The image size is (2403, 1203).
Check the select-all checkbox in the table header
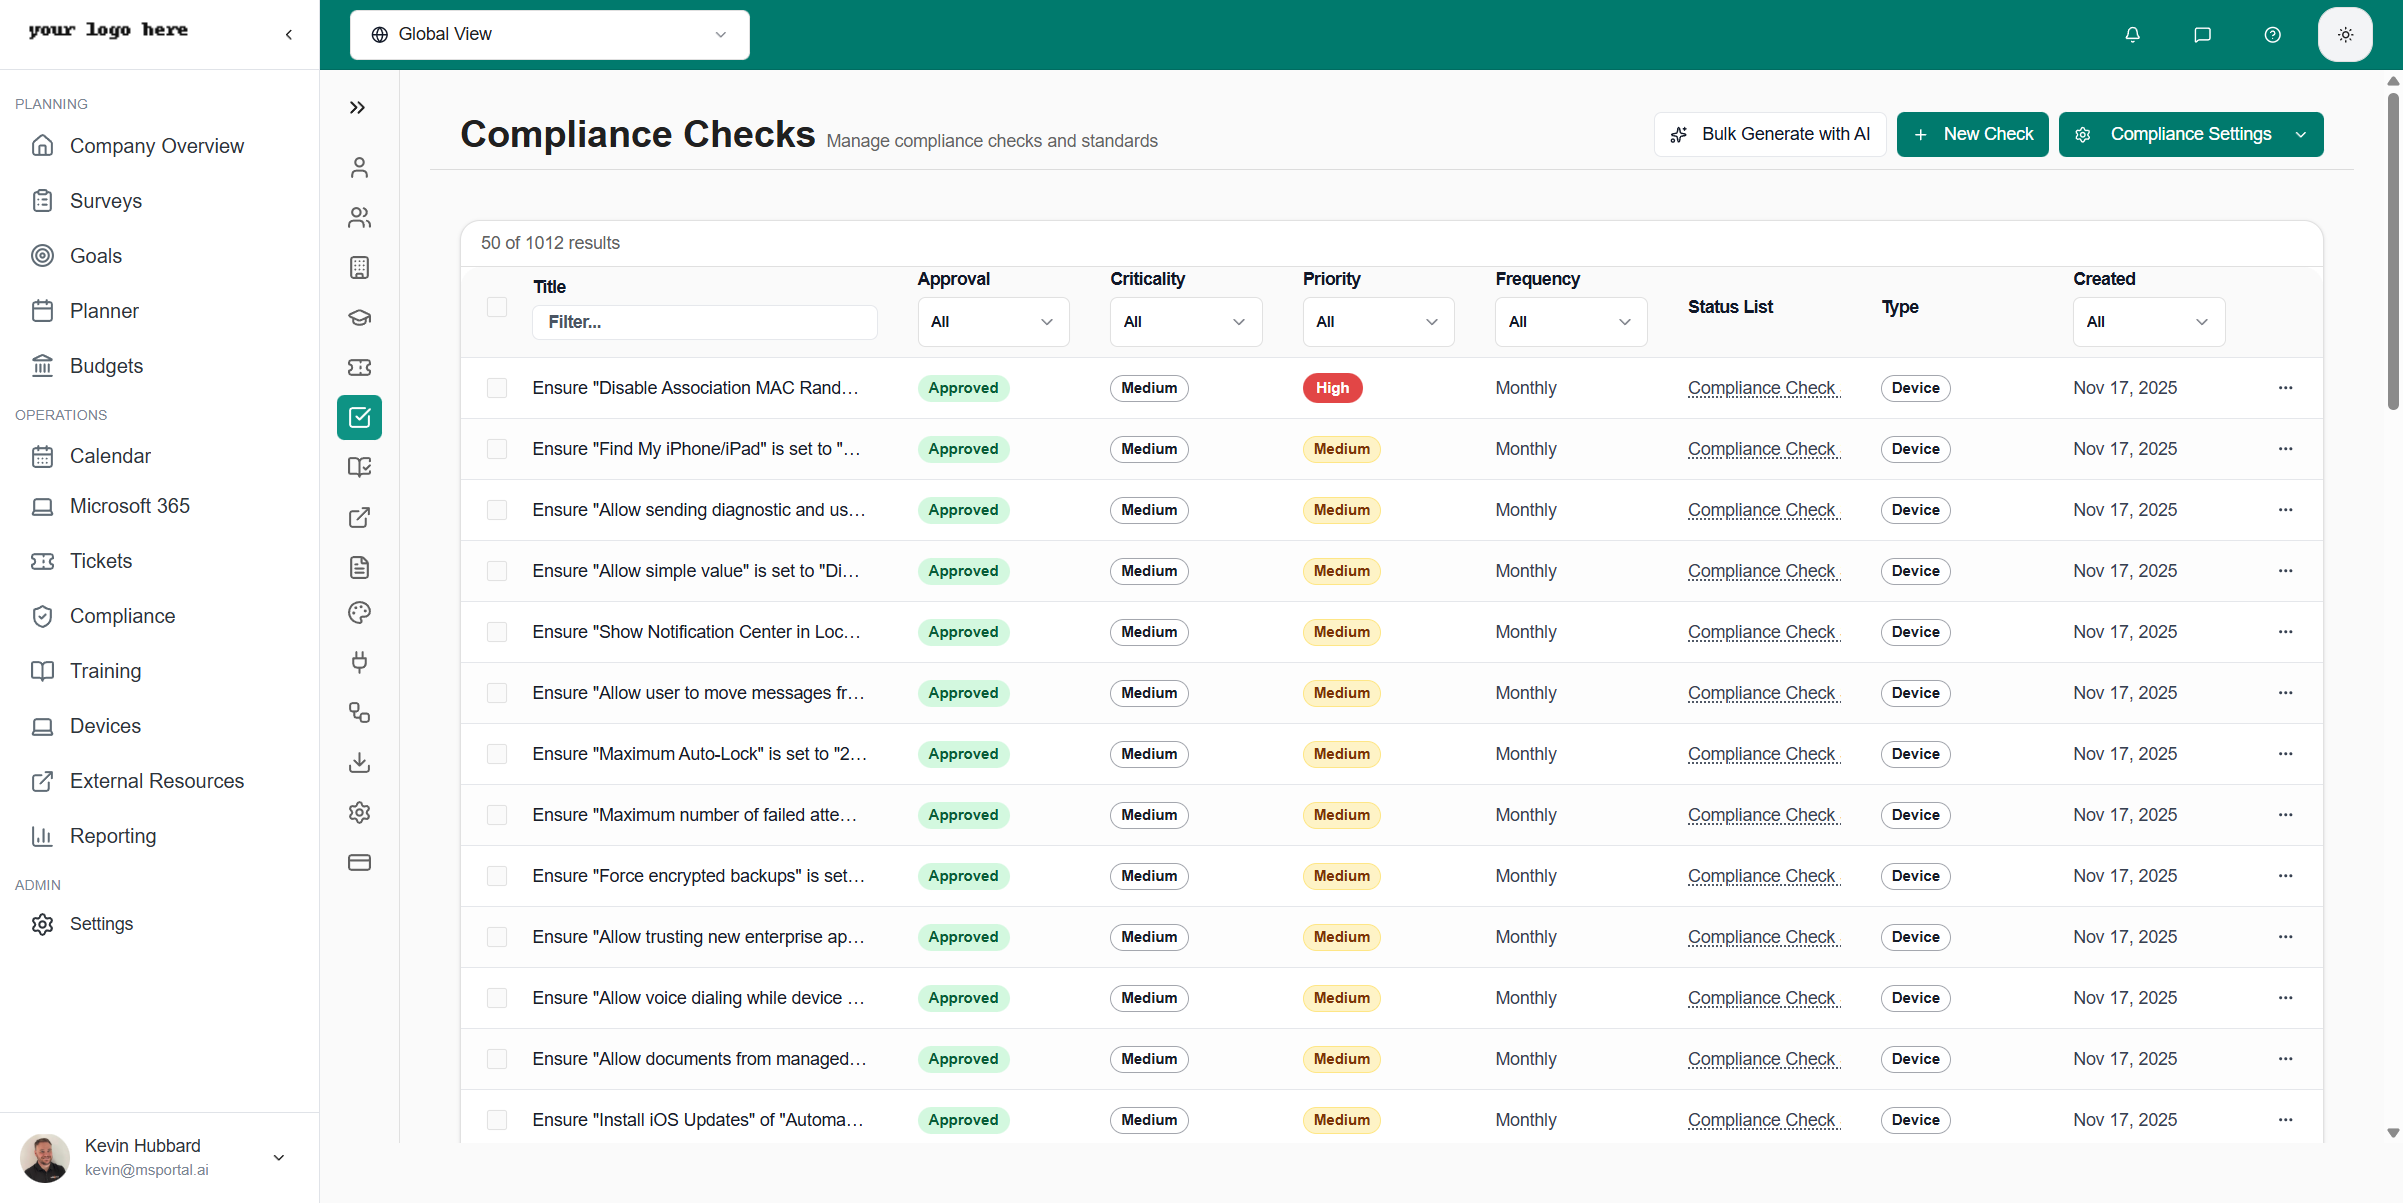497,307
